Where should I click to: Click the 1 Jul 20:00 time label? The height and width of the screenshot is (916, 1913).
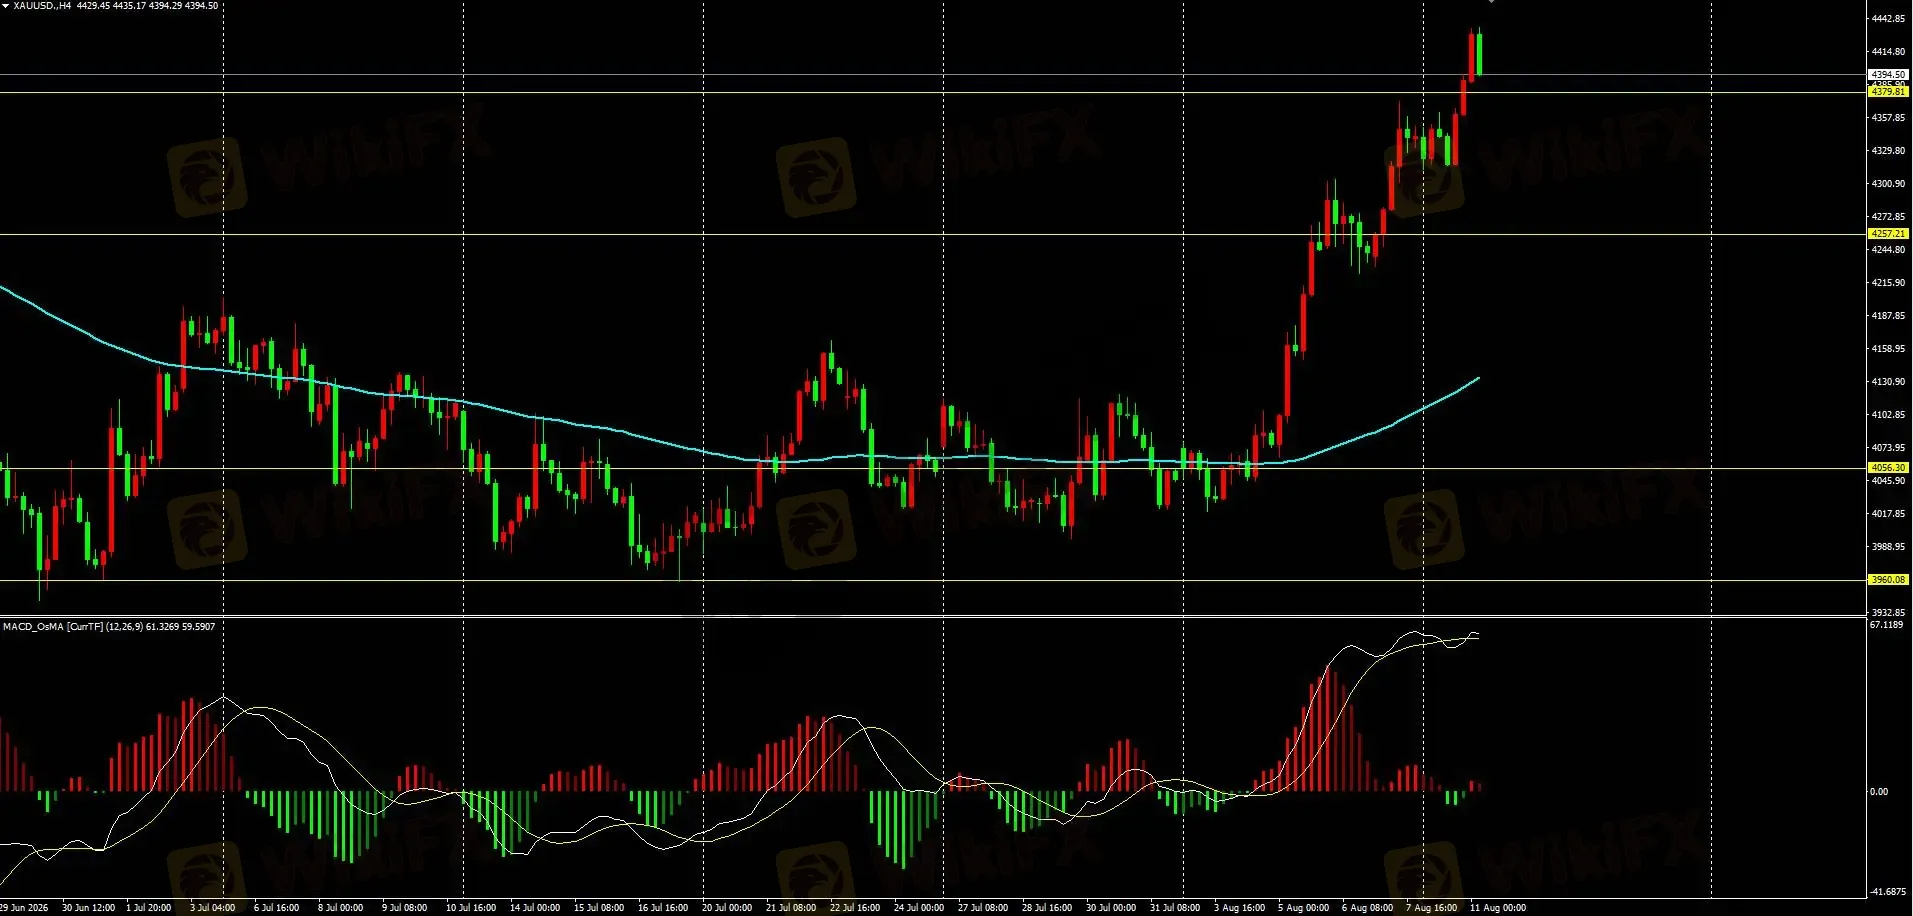(148, 908)
